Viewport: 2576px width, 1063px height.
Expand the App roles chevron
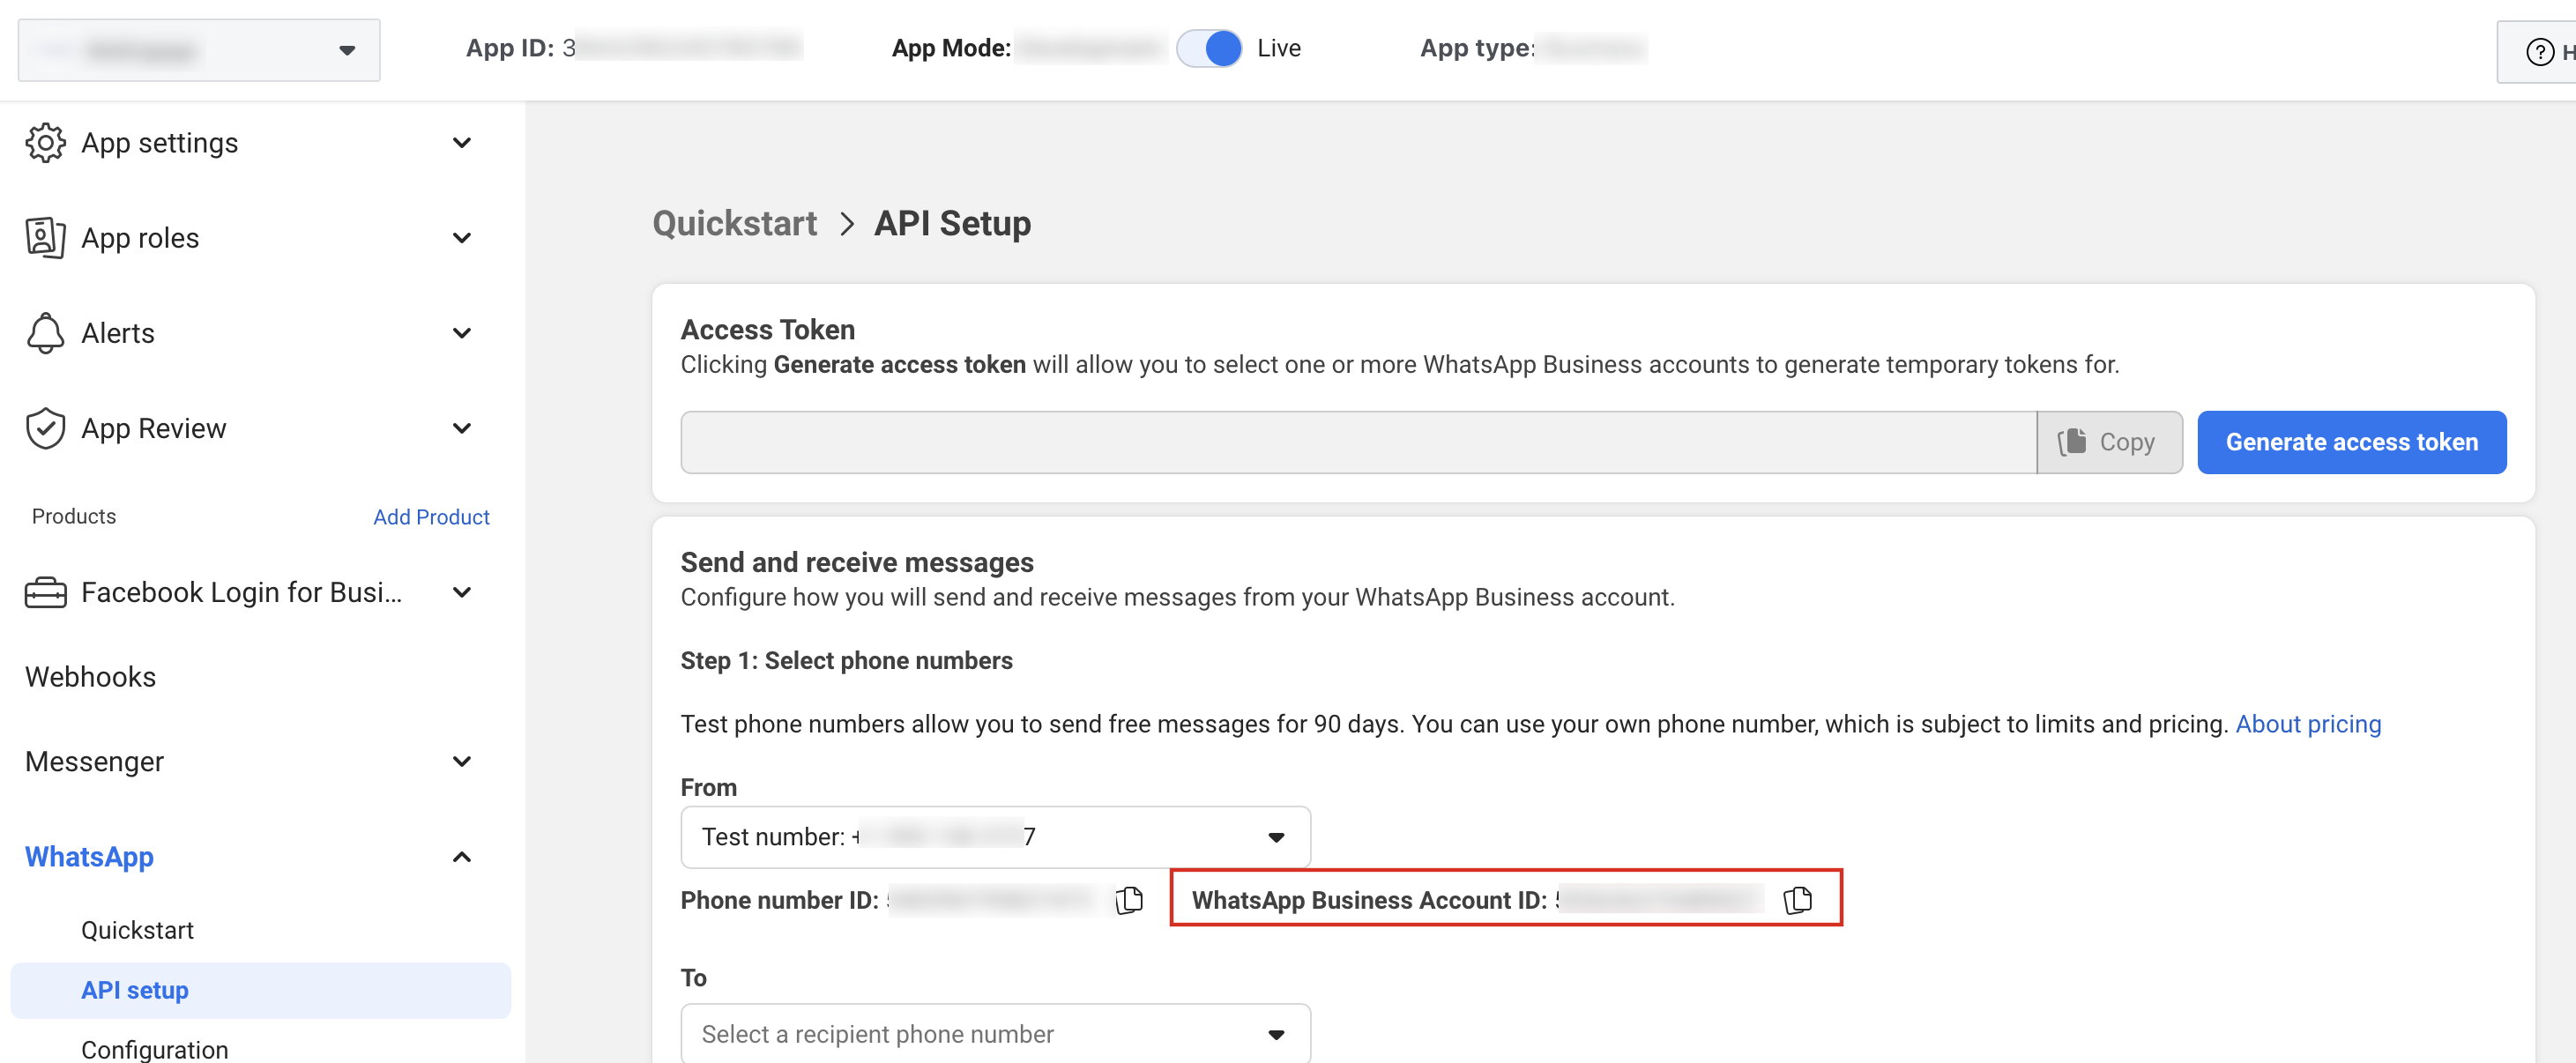tap(462, 238)
